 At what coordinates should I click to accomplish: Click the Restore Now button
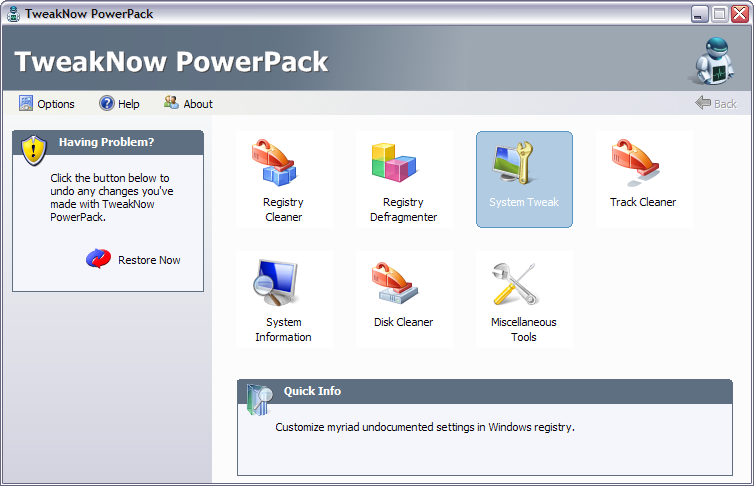133,259
